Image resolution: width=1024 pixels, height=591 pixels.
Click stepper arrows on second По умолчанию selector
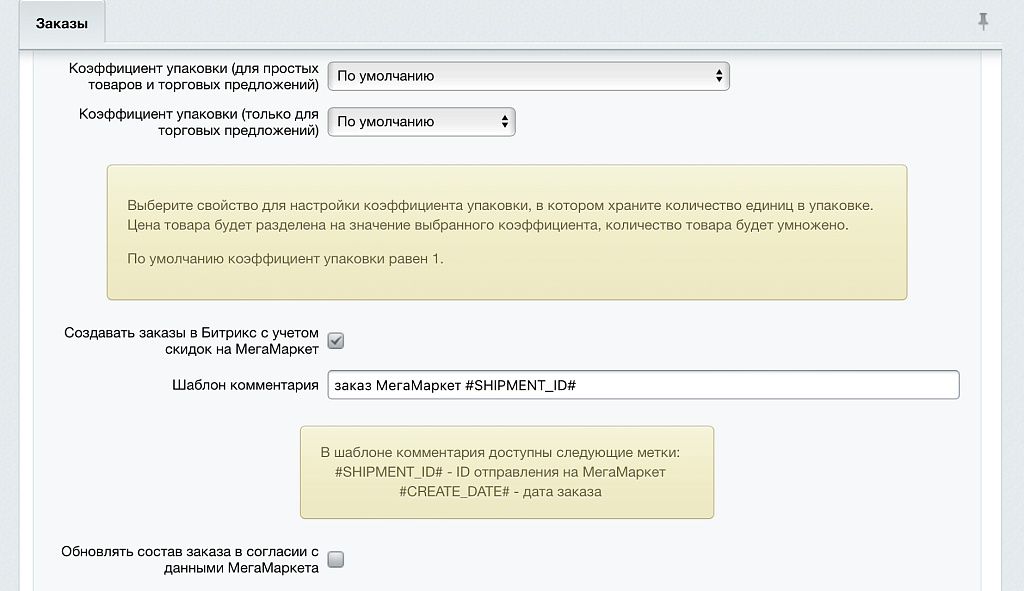coord(503,121)
